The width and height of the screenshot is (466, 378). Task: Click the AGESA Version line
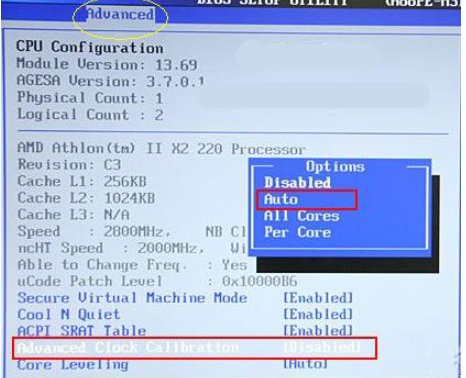click(110, 81)
